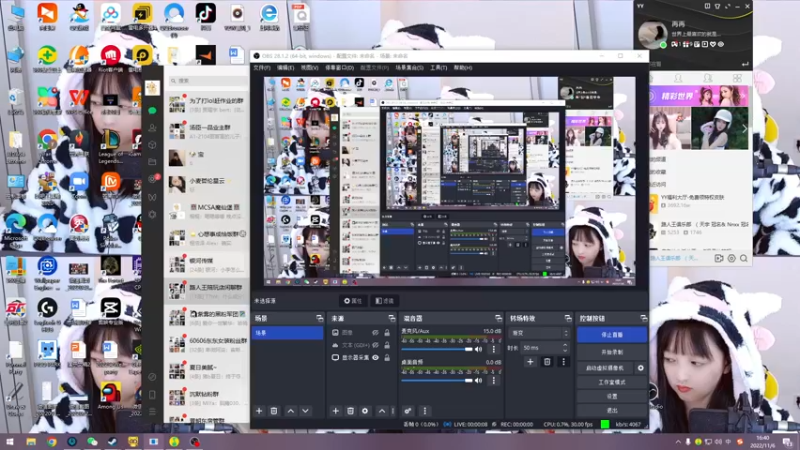Enable 工作室模式 studio mode button
800x450 pixels.
coord(612,382)
